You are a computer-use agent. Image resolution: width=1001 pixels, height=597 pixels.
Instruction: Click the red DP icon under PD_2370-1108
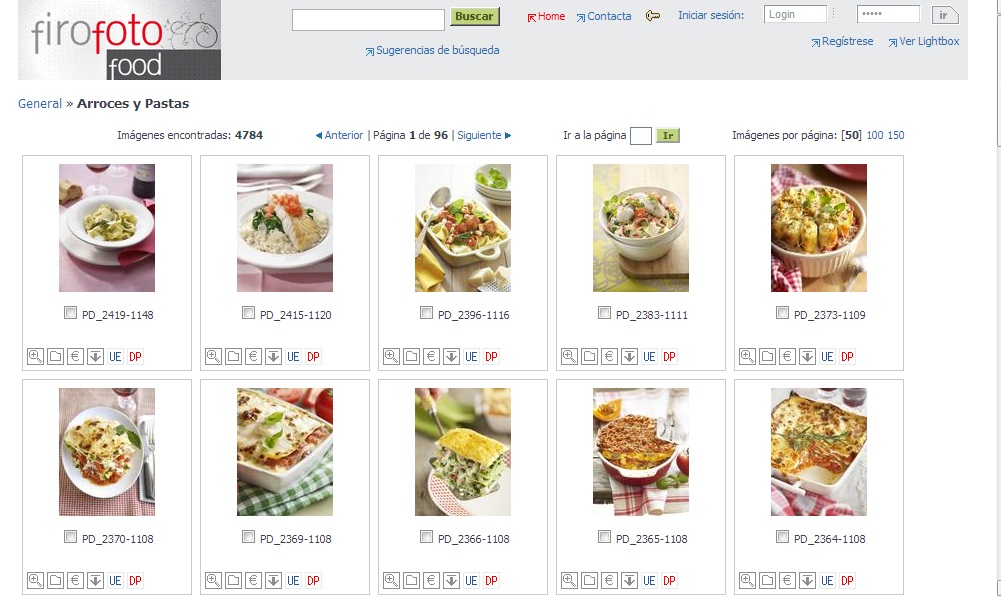[x=135, y=580]
